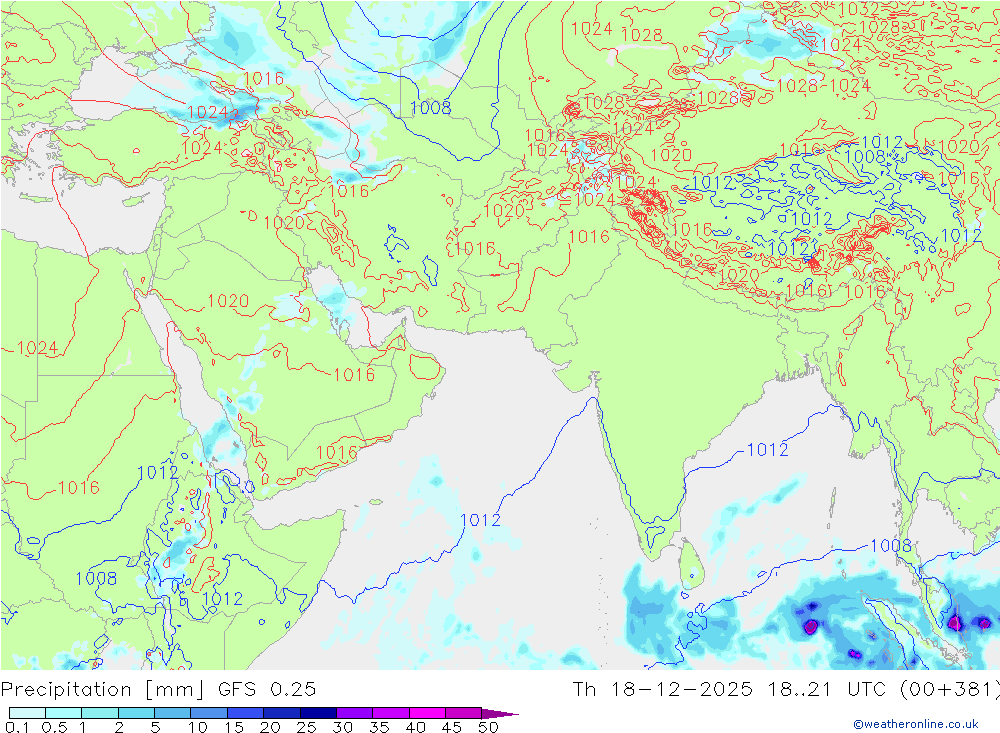1000x733 pixels.
Task: Pick the 10 mm blue legend box
Action: tap(209, 713)
